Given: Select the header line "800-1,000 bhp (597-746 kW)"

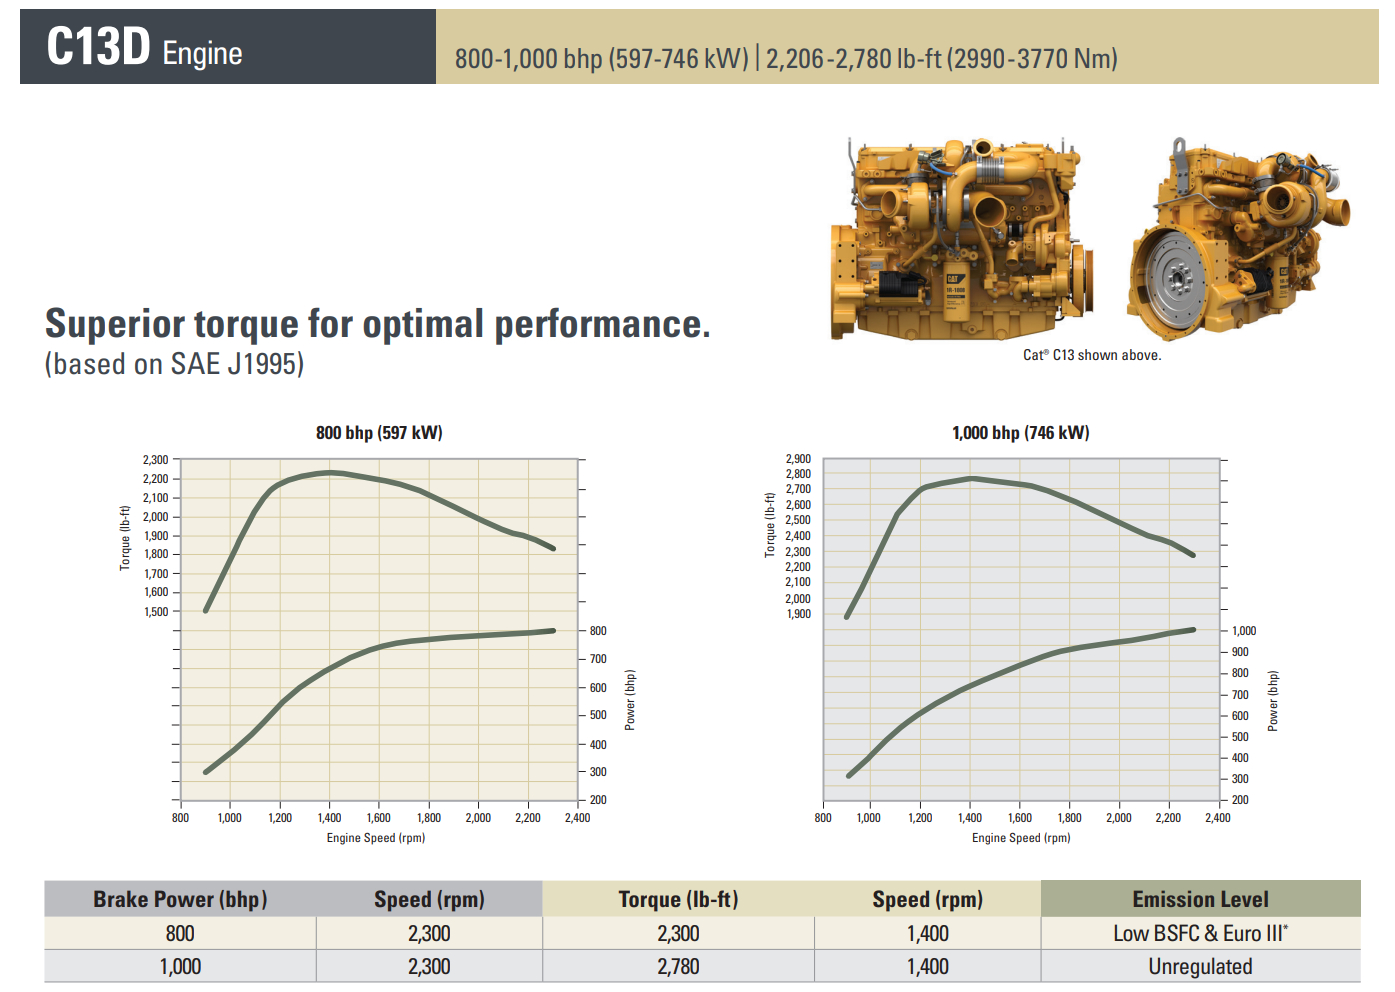Looking at the screenshot, I should [602, 59].
